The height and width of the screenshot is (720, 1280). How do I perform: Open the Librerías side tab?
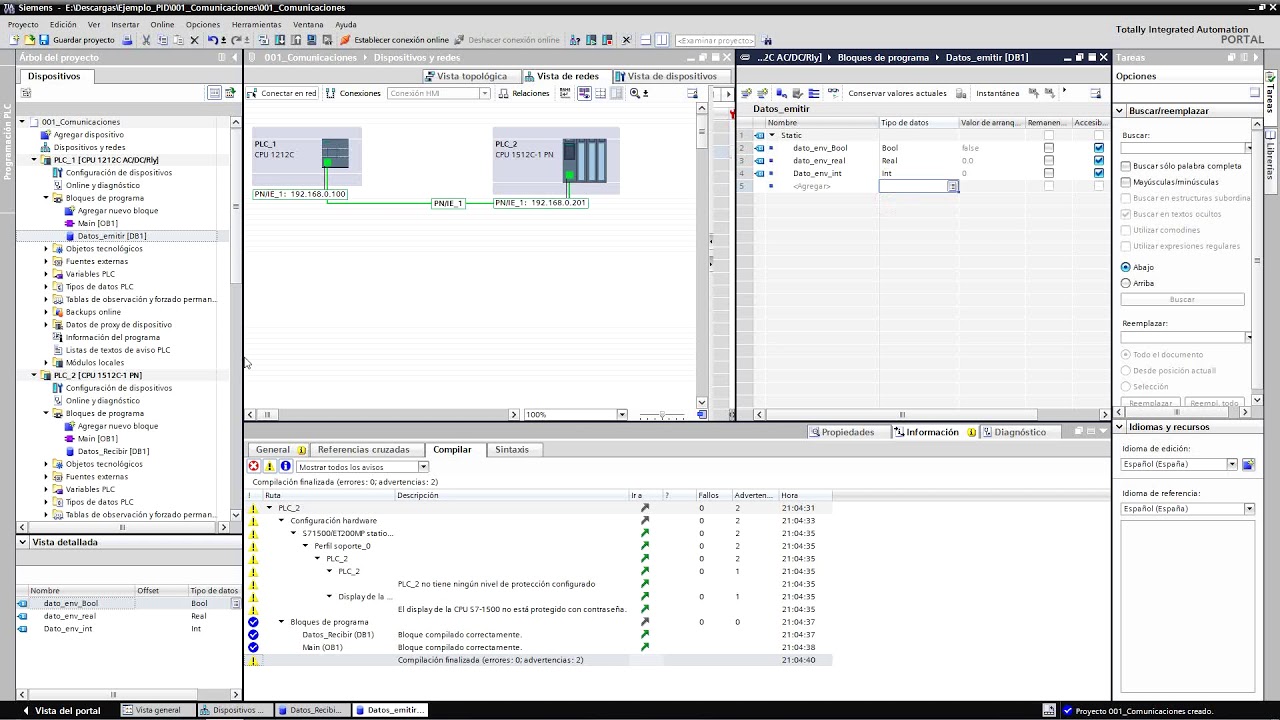tap(1271, 160)
